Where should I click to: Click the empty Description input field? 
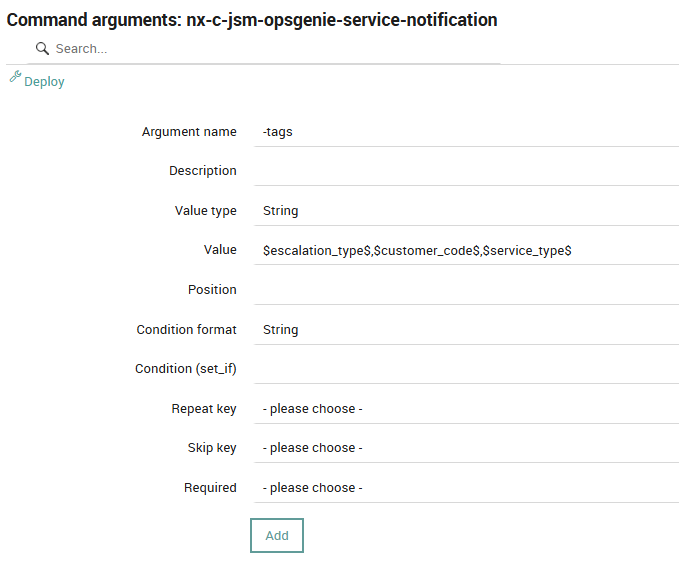click(465, 171)
